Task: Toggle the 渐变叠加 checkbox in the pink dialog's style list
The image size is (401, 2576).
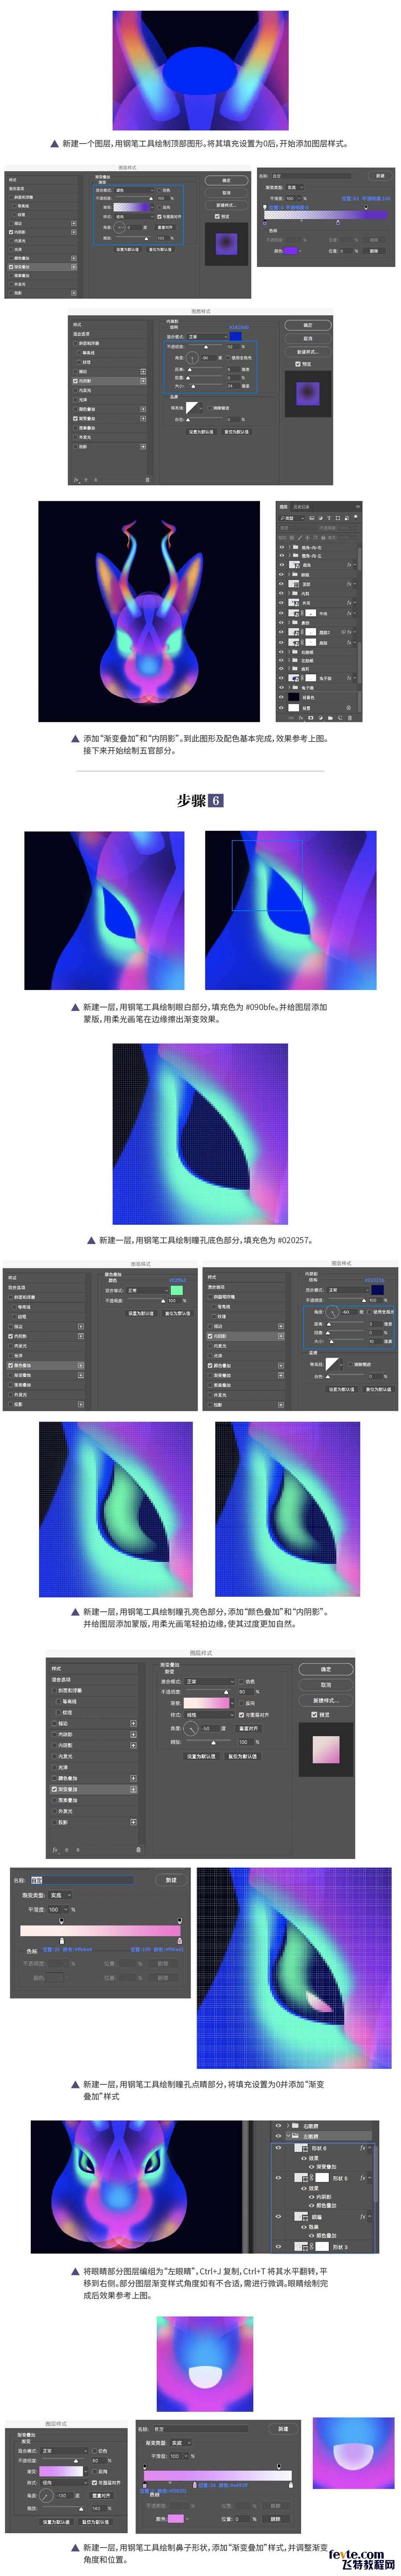Action: point(55,1789)
